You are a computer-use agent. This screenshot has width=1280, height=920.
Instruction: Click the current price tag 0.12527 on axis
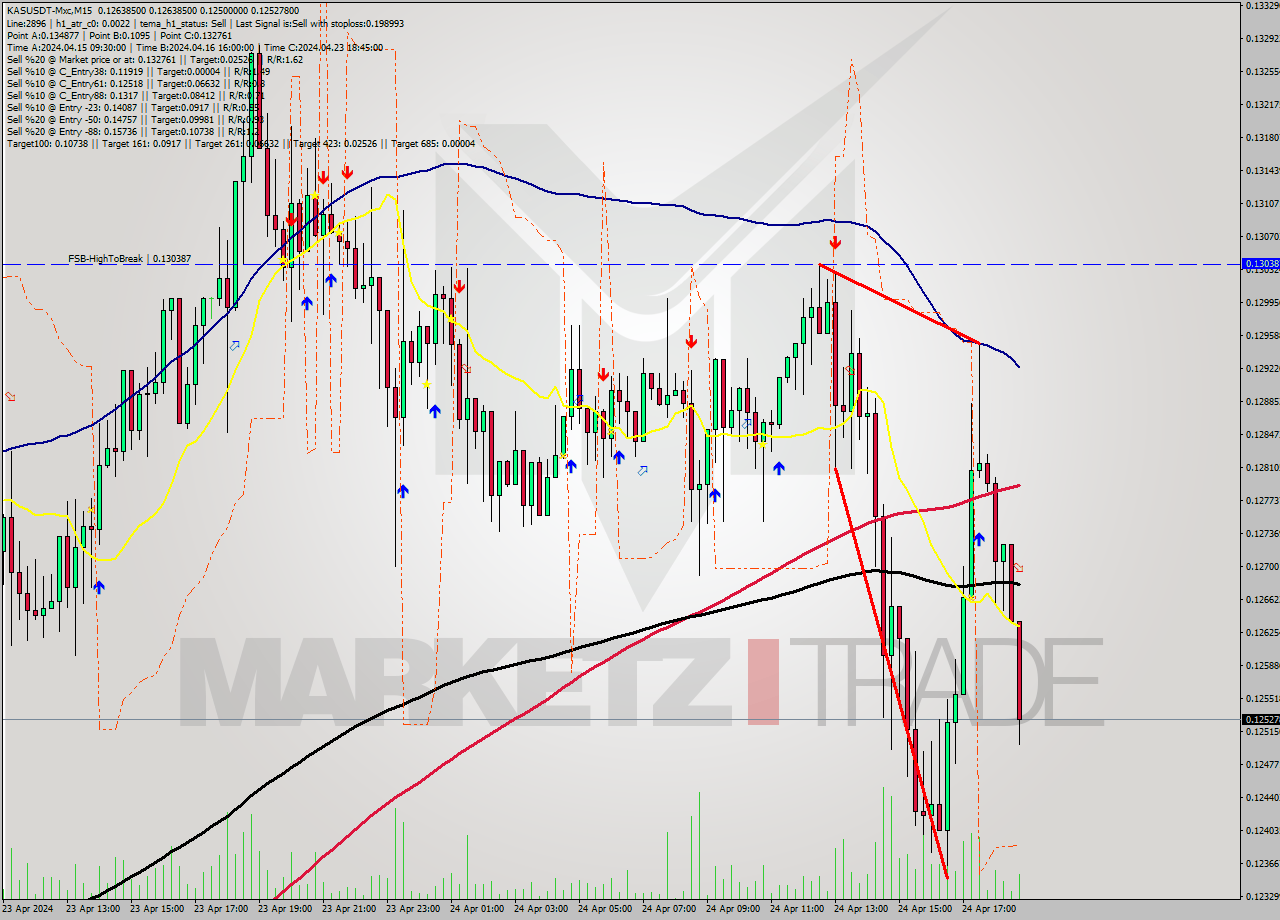click(x=1260, y=719)
